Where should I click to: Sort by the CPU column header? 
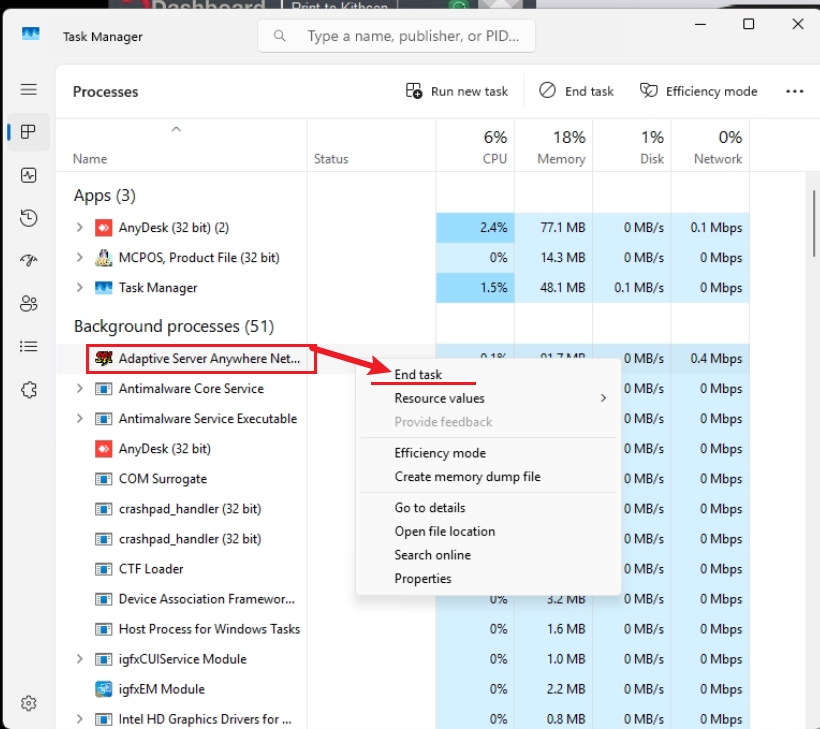pyautogui.click(x=475, y=147)
